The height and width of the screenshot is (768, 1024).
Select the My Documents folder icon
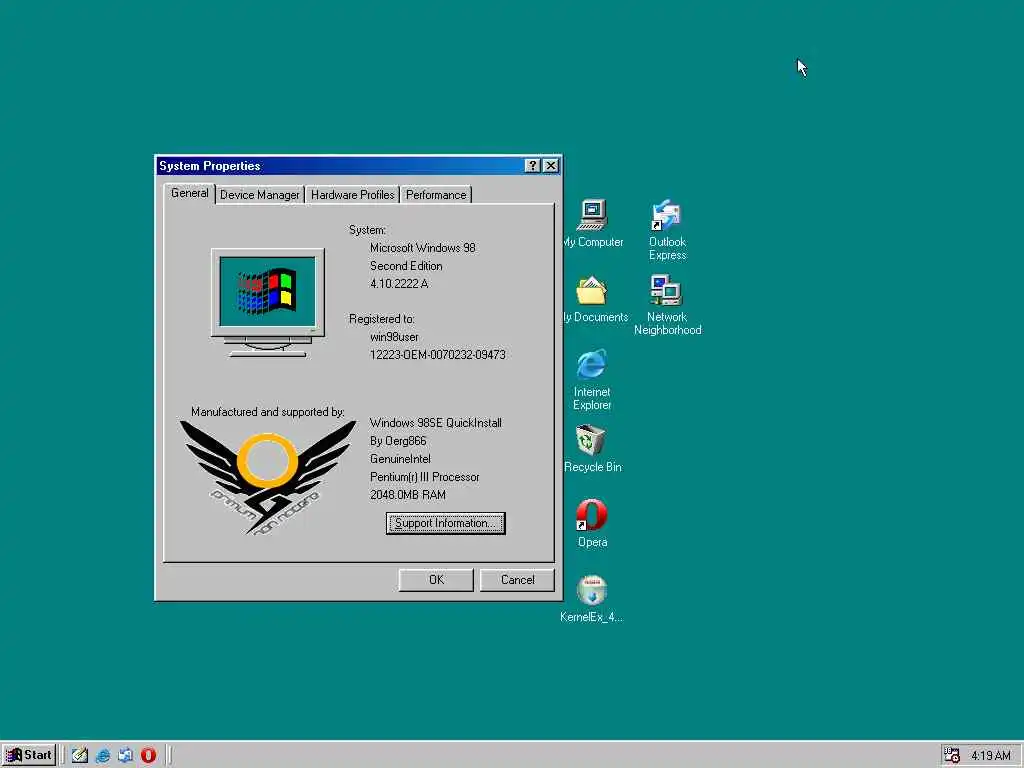pos(592,298)
